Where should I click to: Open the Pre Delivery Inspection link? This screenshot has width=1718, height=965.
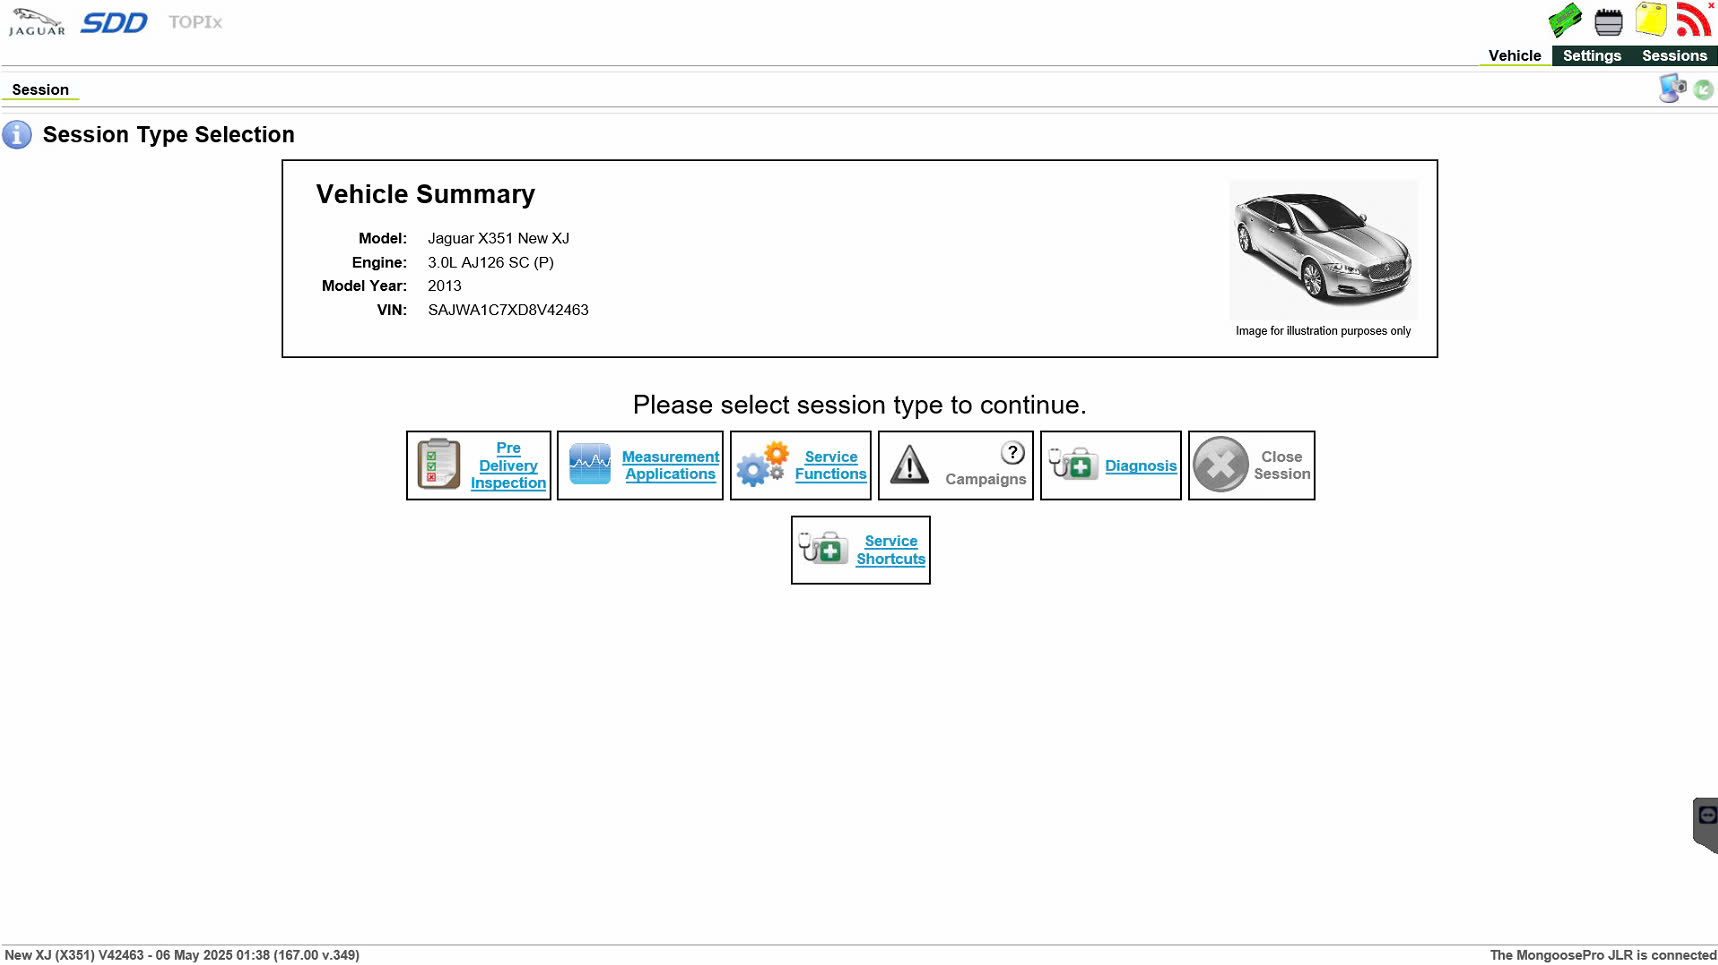coord(508,465)
